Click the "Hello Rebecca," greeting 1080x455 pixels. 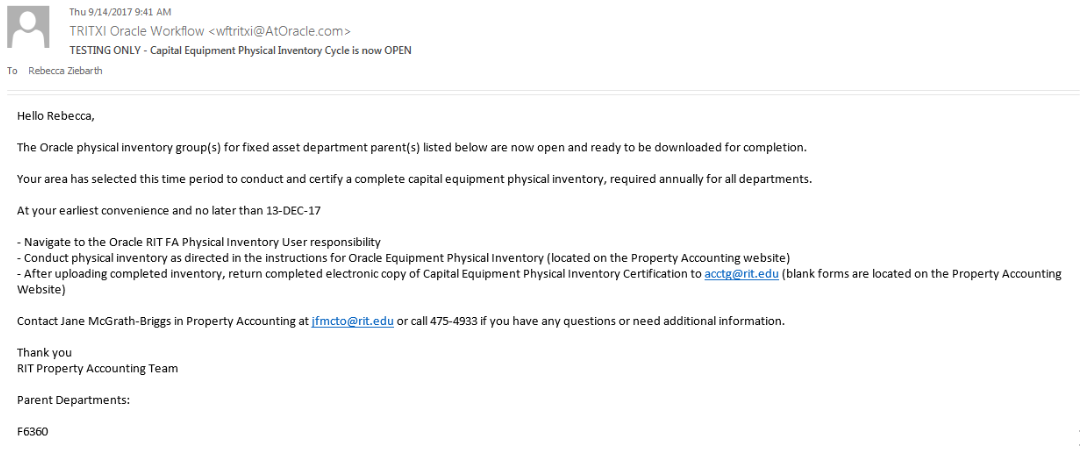56,116
